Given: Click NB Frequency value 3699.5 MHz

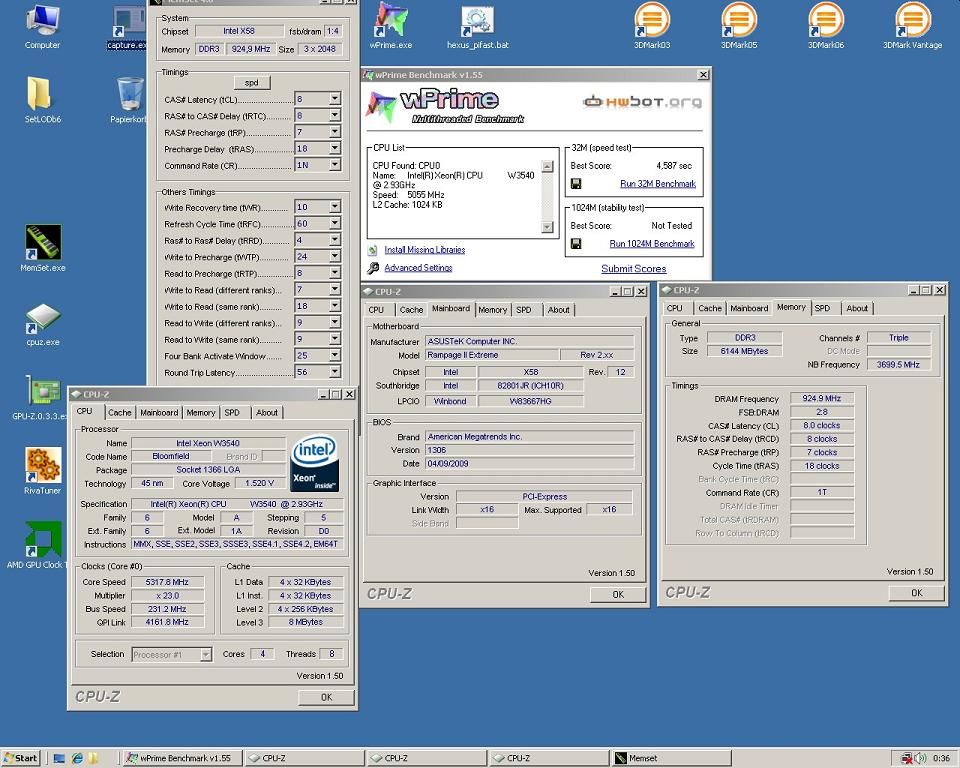Looking at the screenshot, I should pos(898,364).
